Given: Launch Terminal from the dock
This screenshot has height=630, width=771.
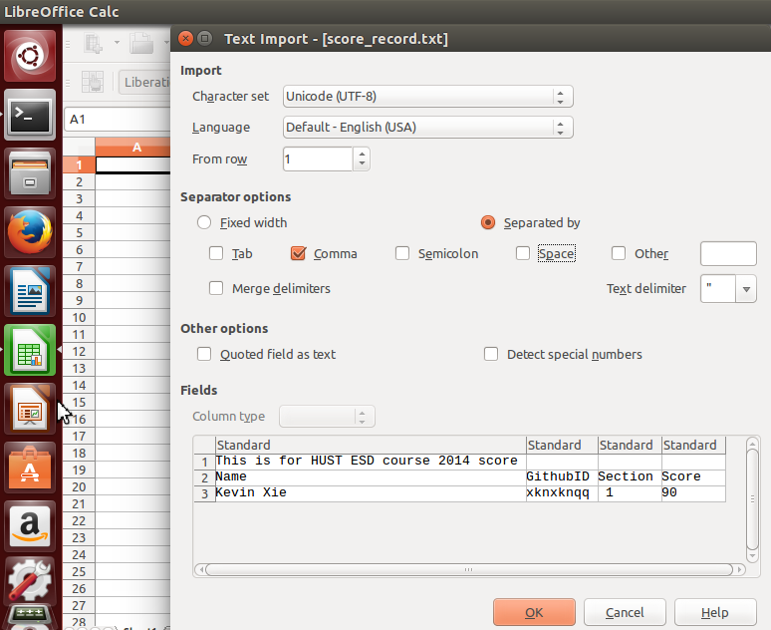Looking at the screenshot, I should tap(30, 115).
